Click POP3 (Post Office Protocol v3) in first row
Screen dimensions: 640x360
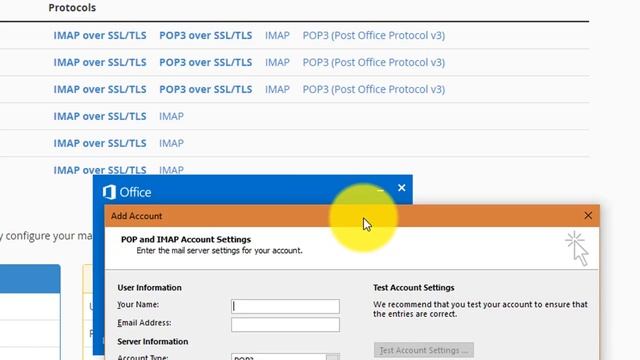tap(373, 36)
